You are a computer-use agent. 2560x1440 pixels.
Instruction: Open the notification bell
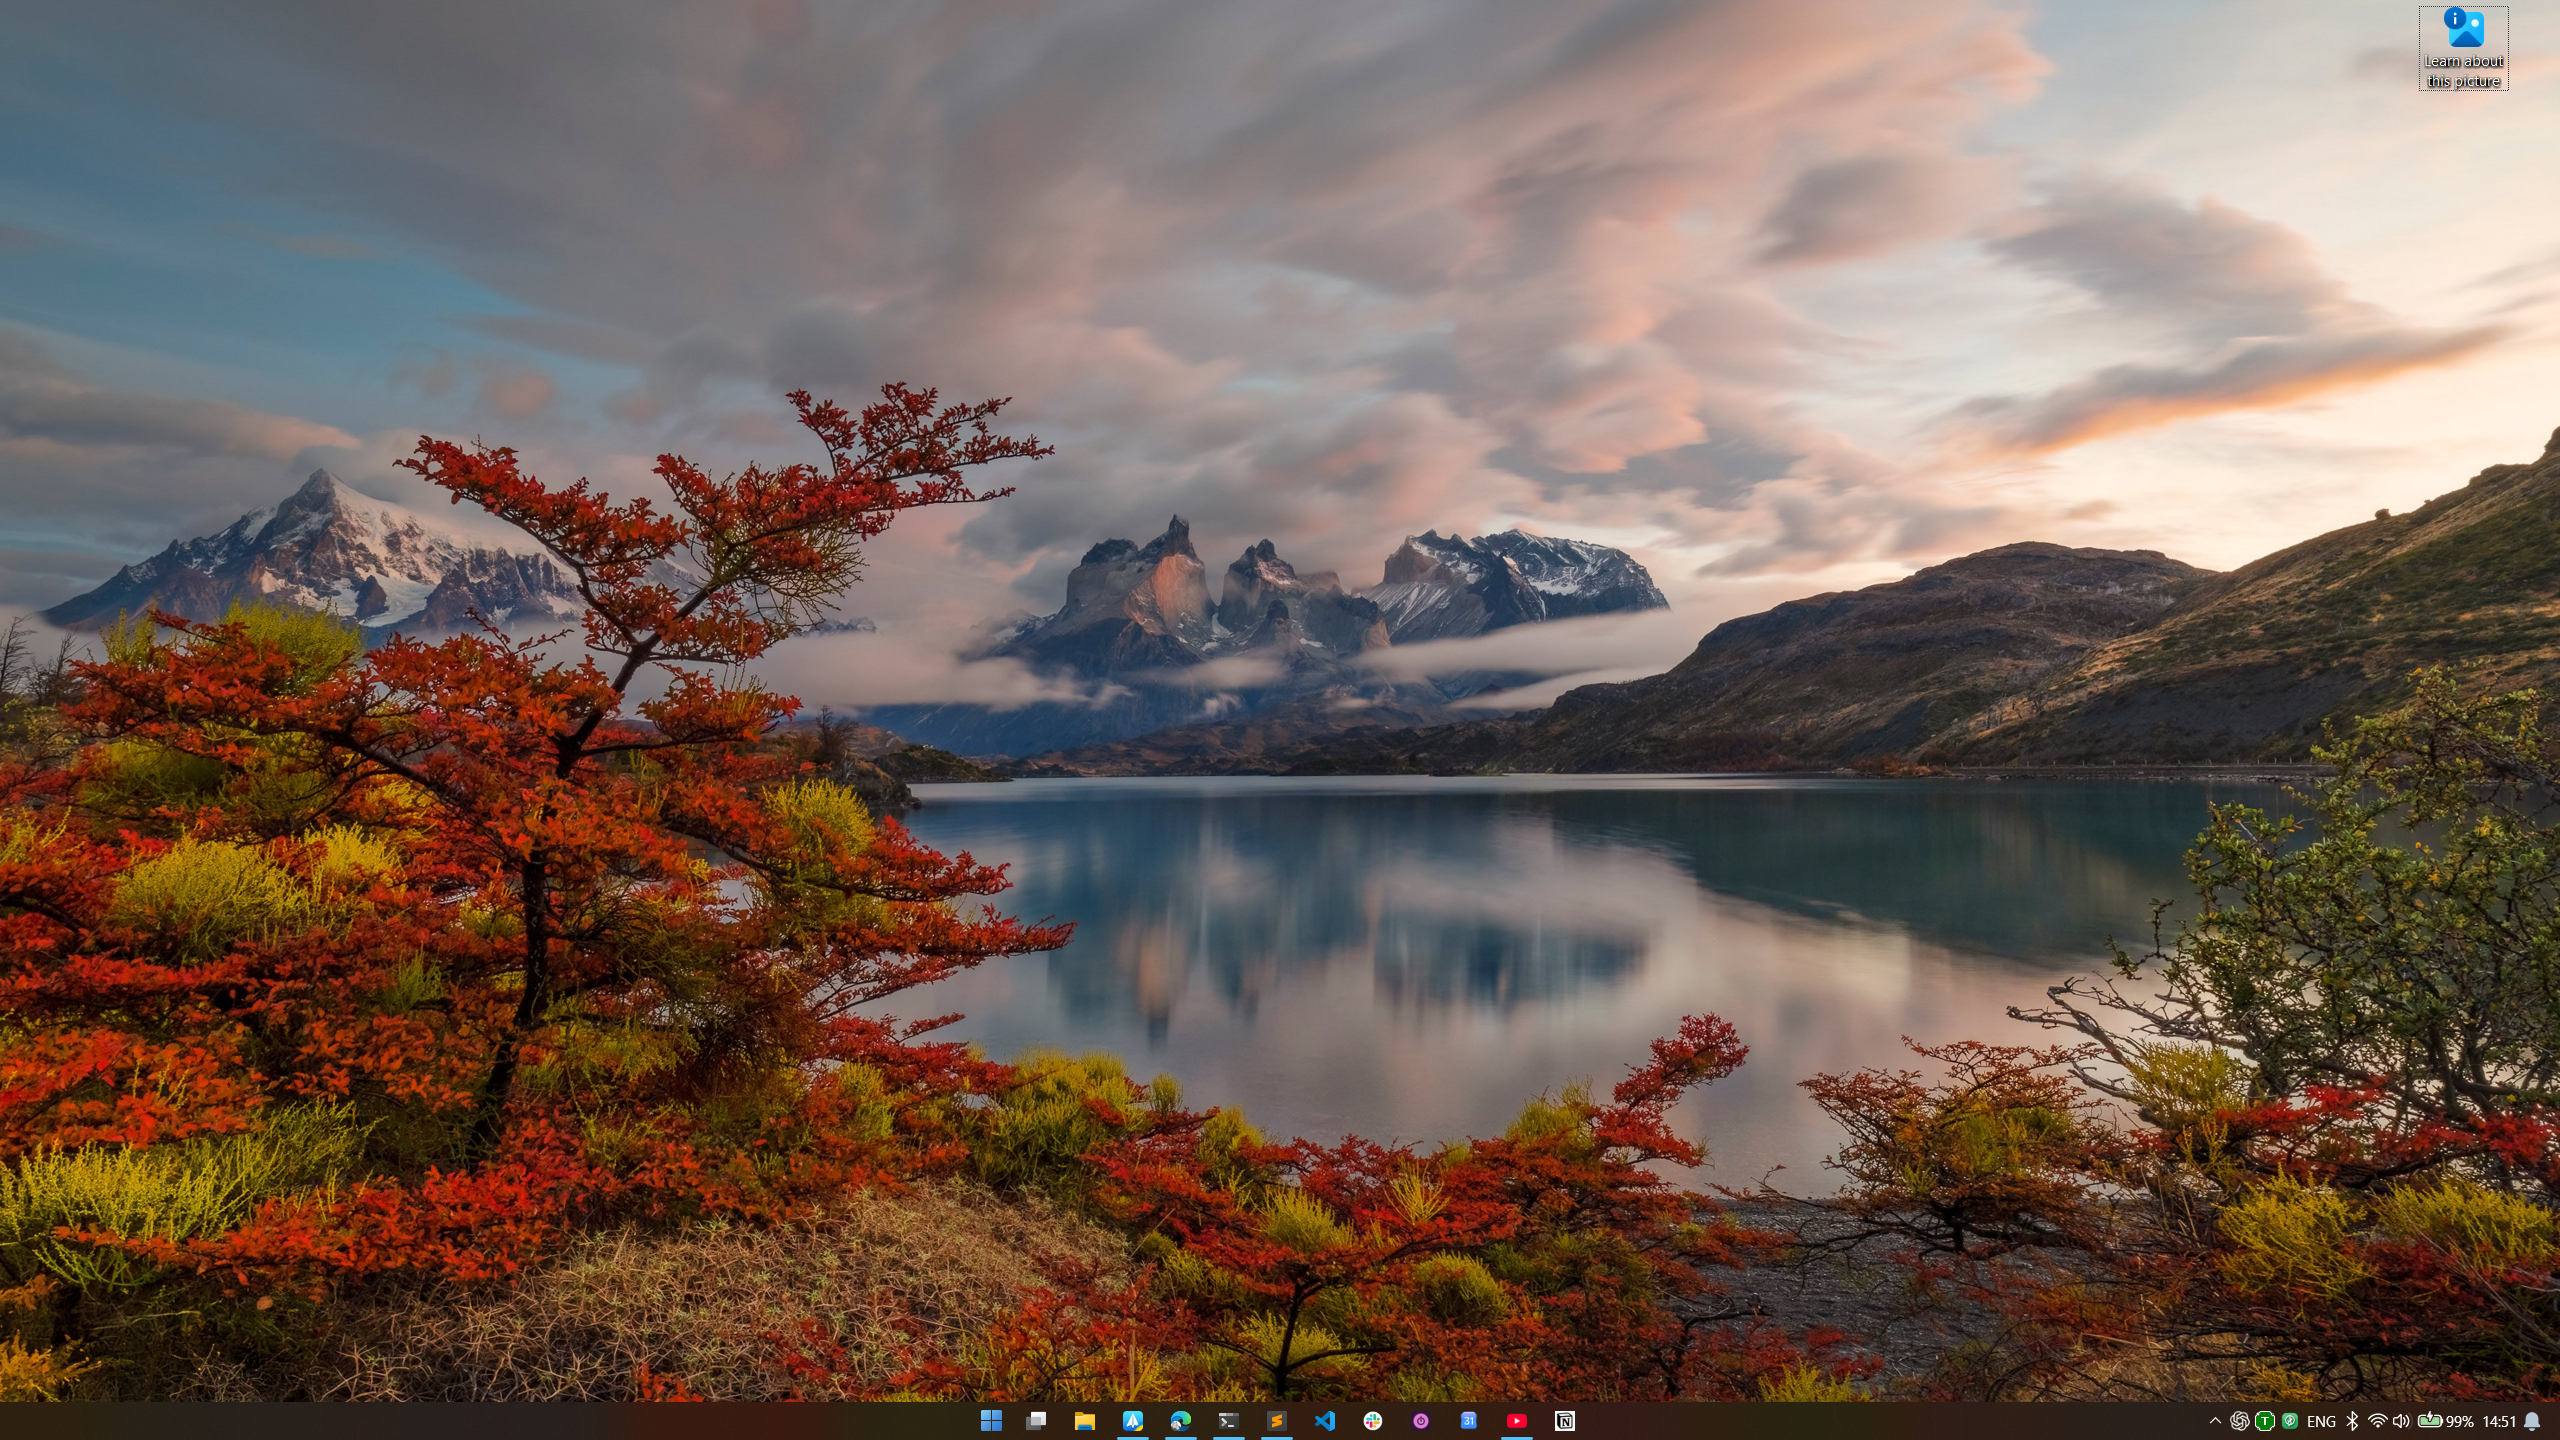[2532, 1421]
